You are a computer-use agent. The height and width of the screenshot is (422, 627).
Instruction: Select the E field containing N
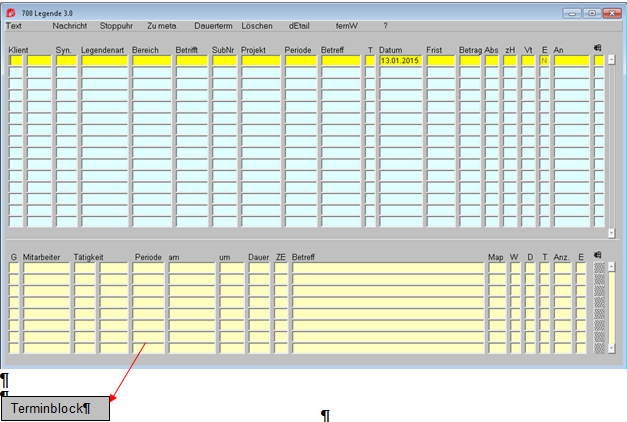(544, 61)
